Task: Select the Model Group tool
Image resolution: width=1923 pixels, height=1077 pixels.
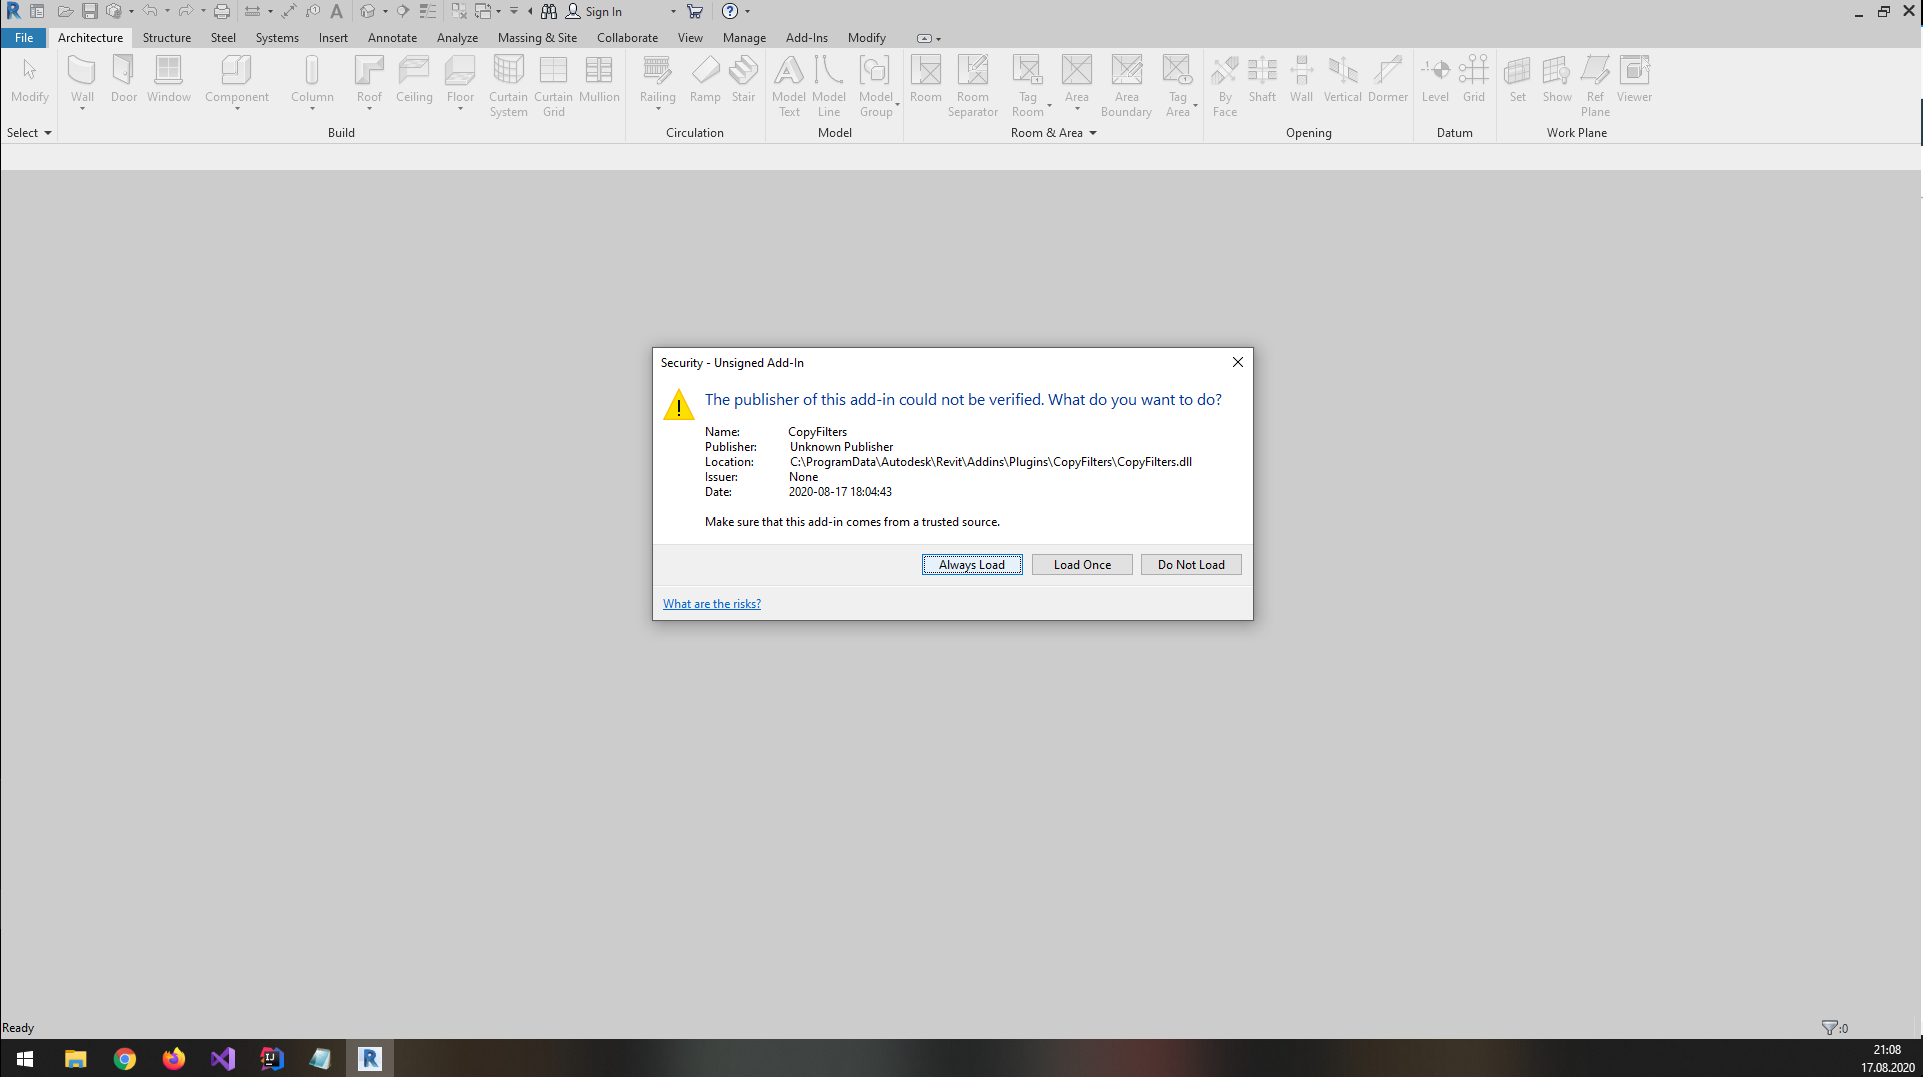Action: click(x=876, y=86)
